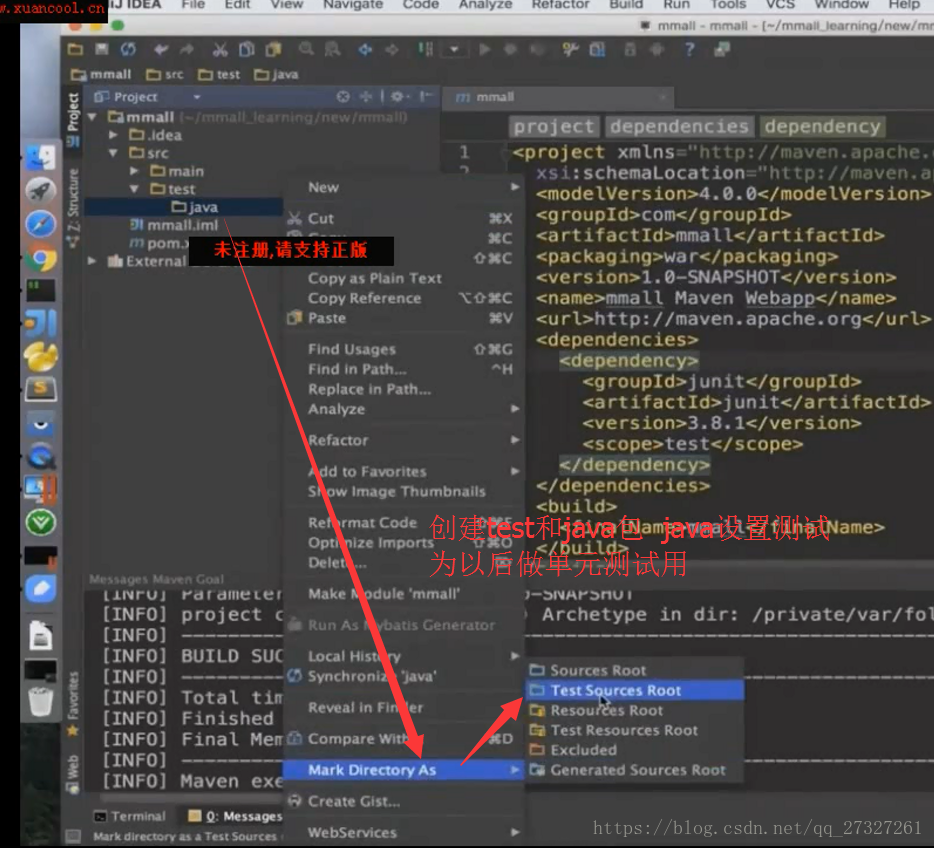Open Launchpad rocket icon in the Dock
The height and width of the screenshot is (848, 934).
tap(41, 191)
